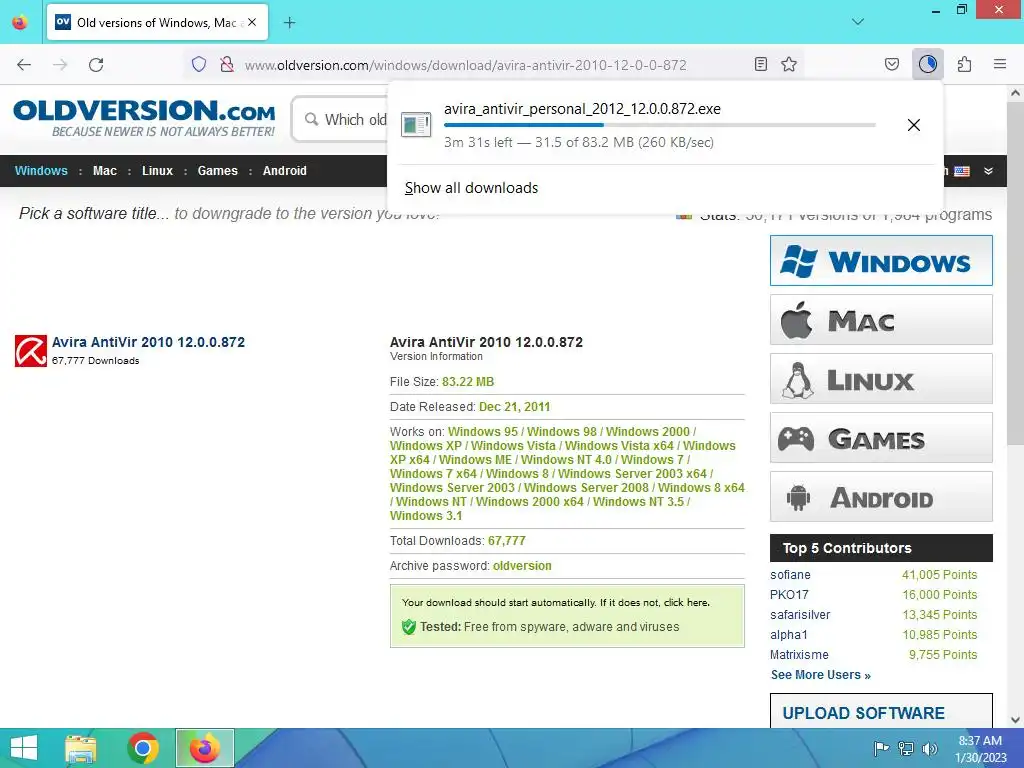Open contributor safarisilver's profile

[800, 615]
